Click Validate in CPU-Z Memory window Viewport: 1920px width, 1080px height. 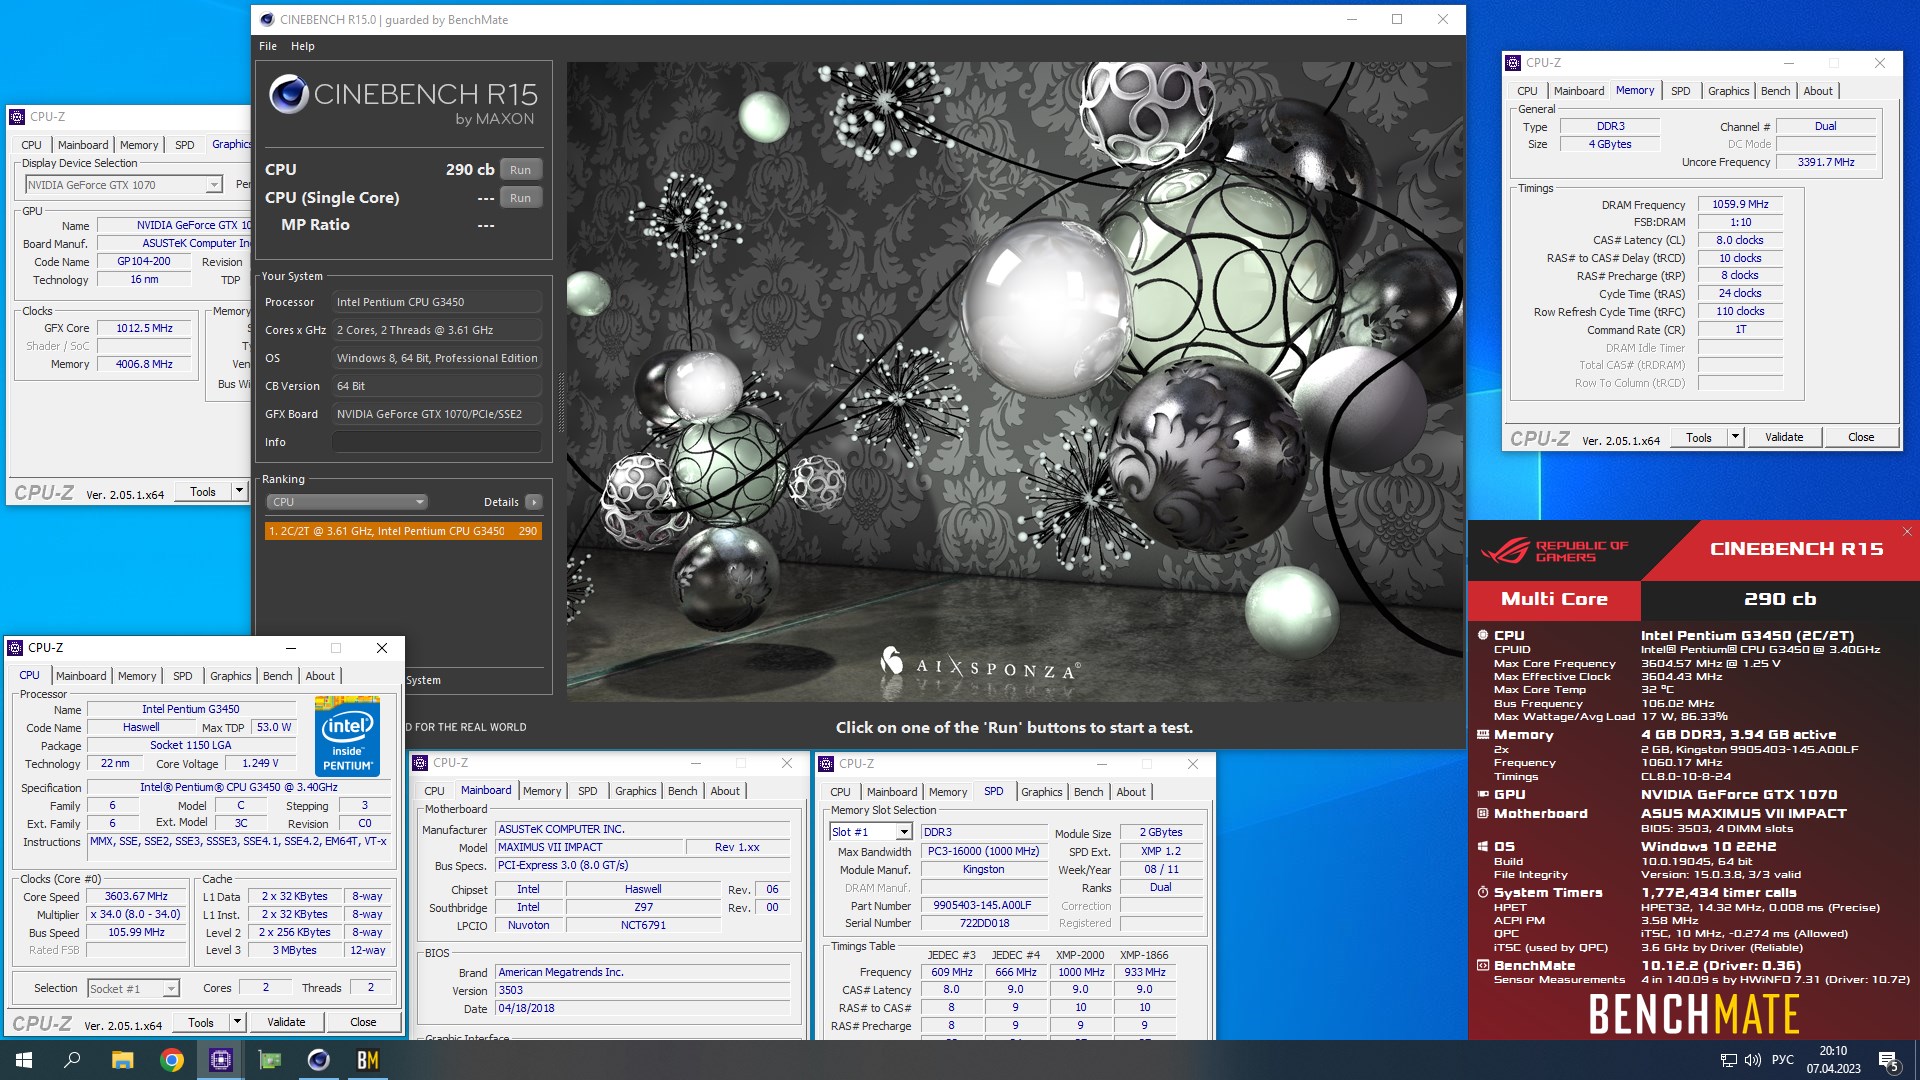[1784, 437]
